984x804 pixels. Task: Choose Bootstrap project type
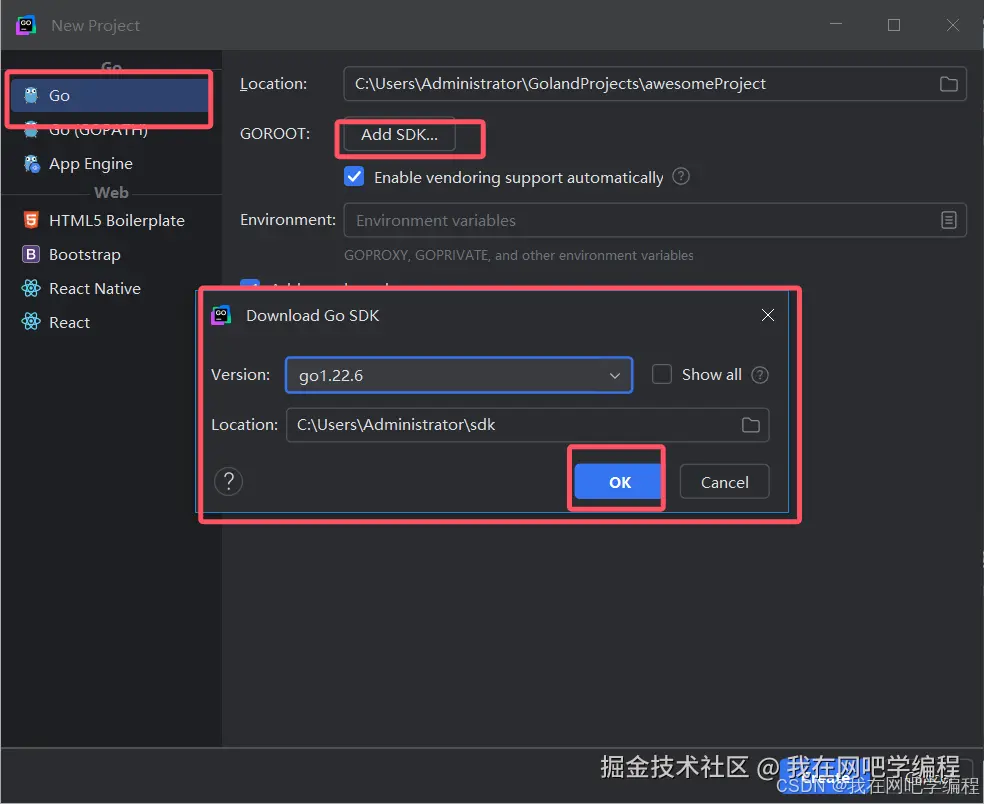tap(85, 254)
